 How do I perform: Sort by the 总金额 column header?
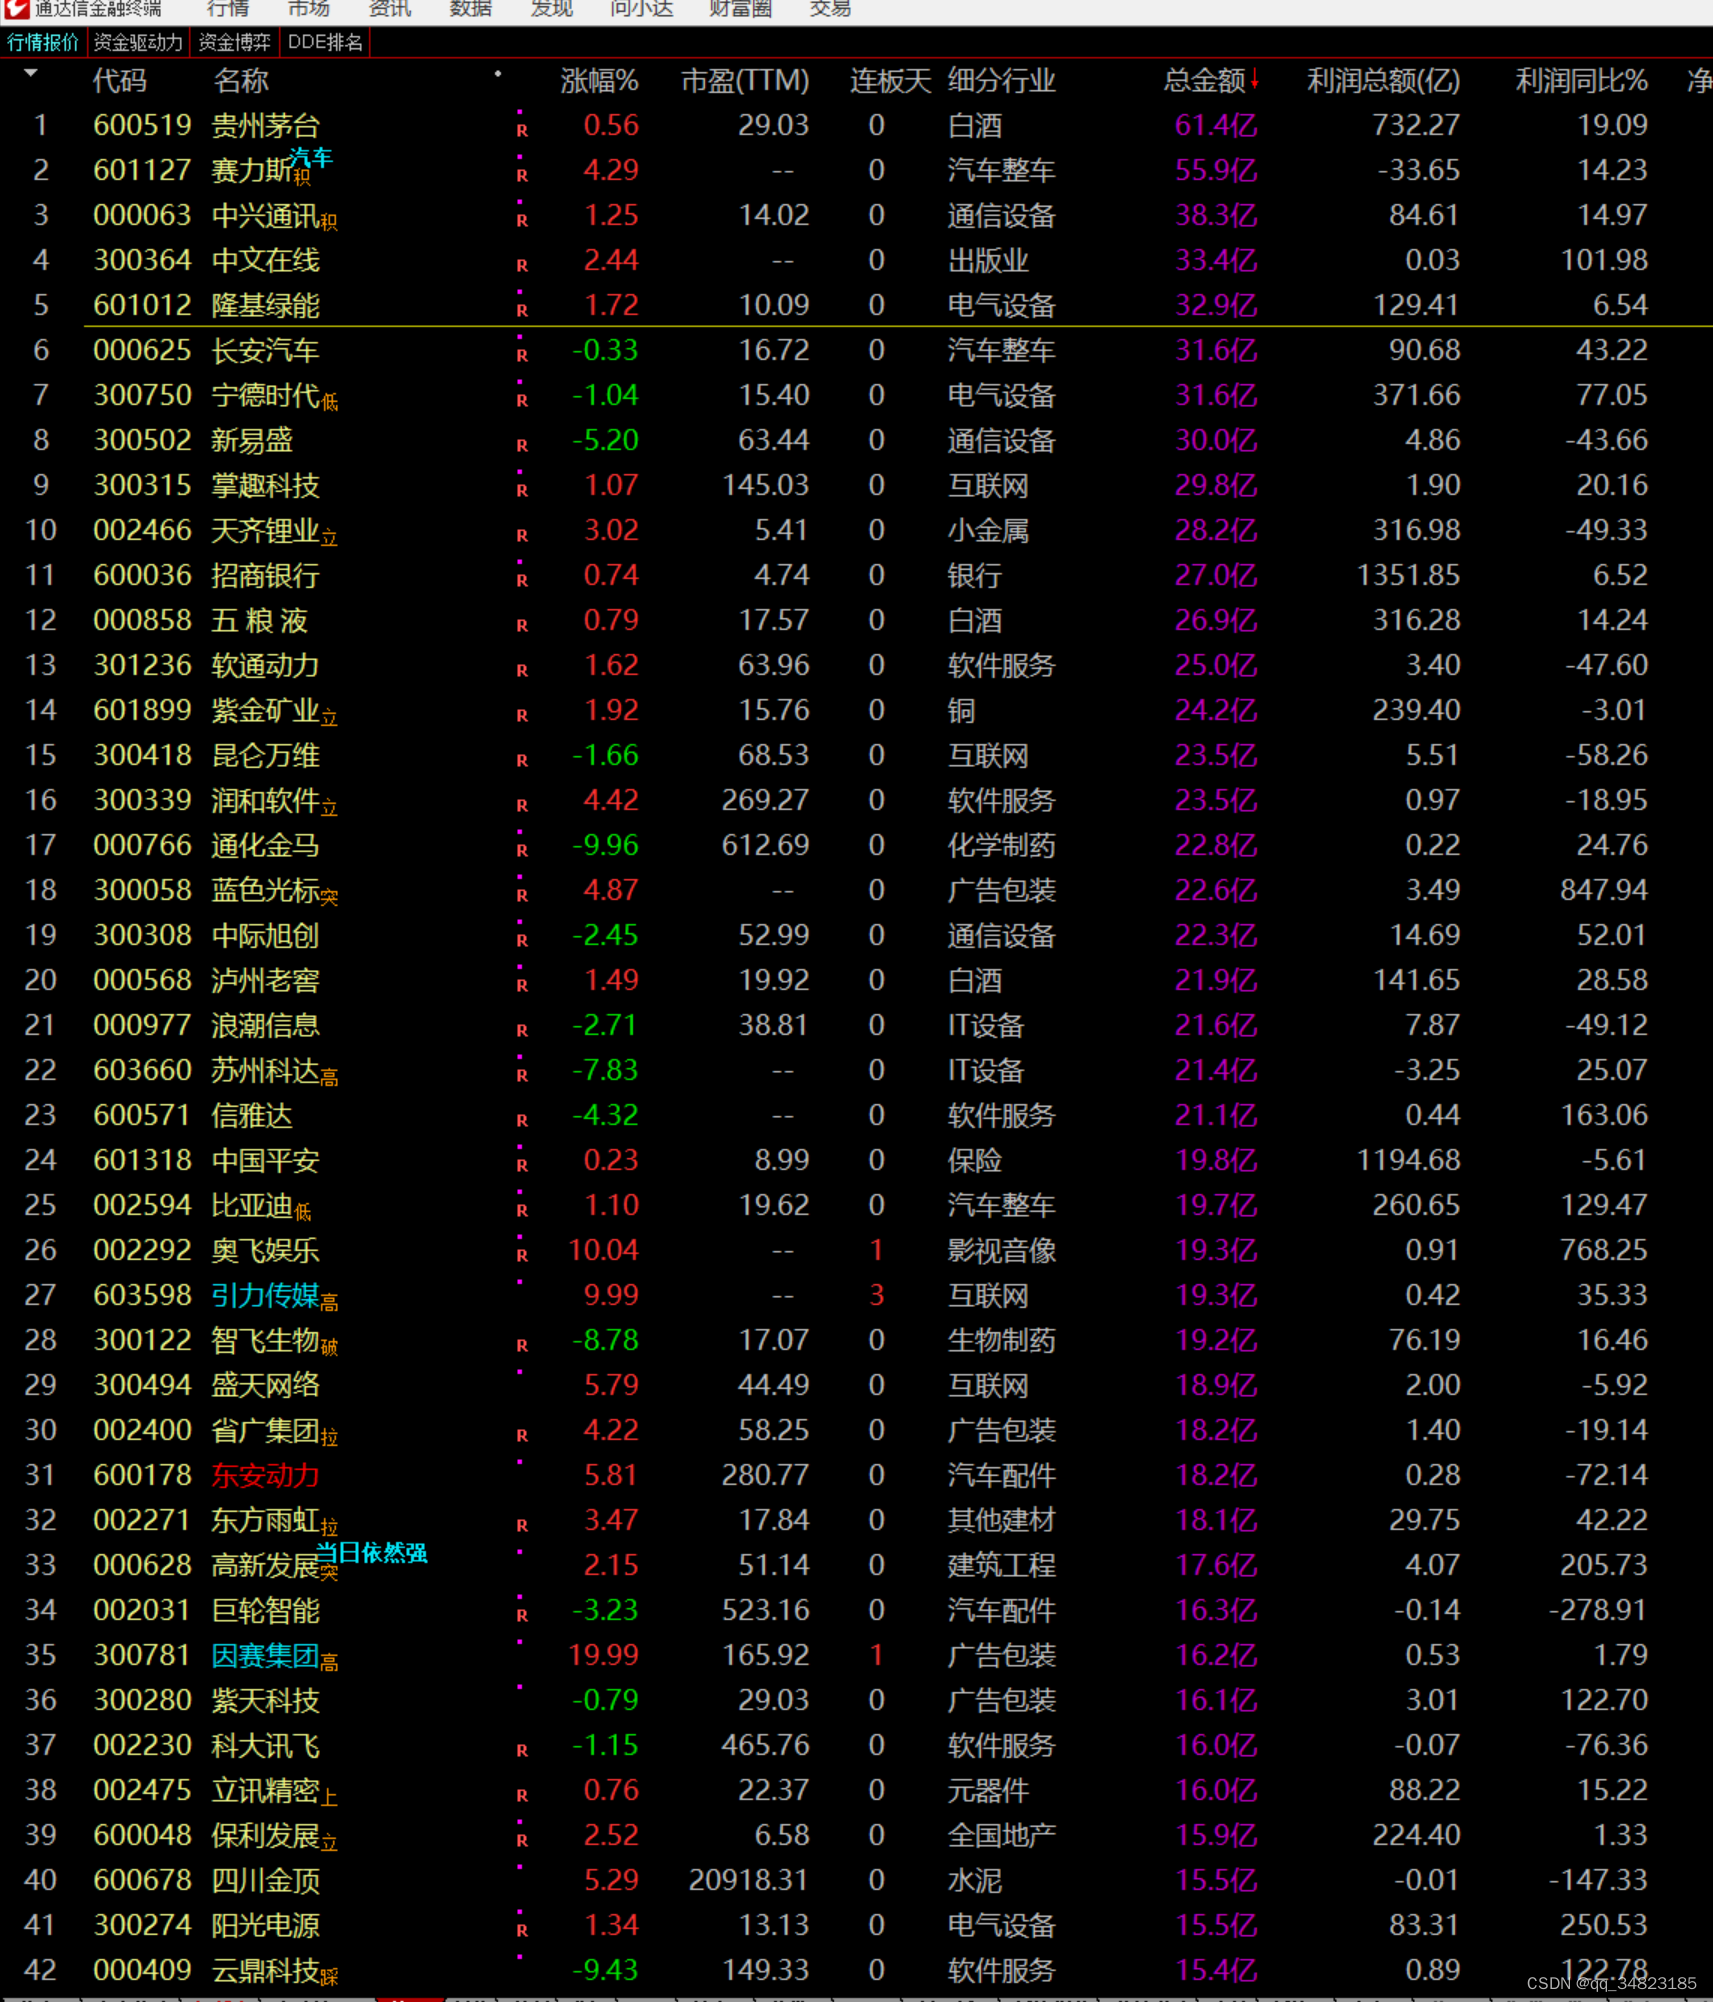click(1204, 80)
